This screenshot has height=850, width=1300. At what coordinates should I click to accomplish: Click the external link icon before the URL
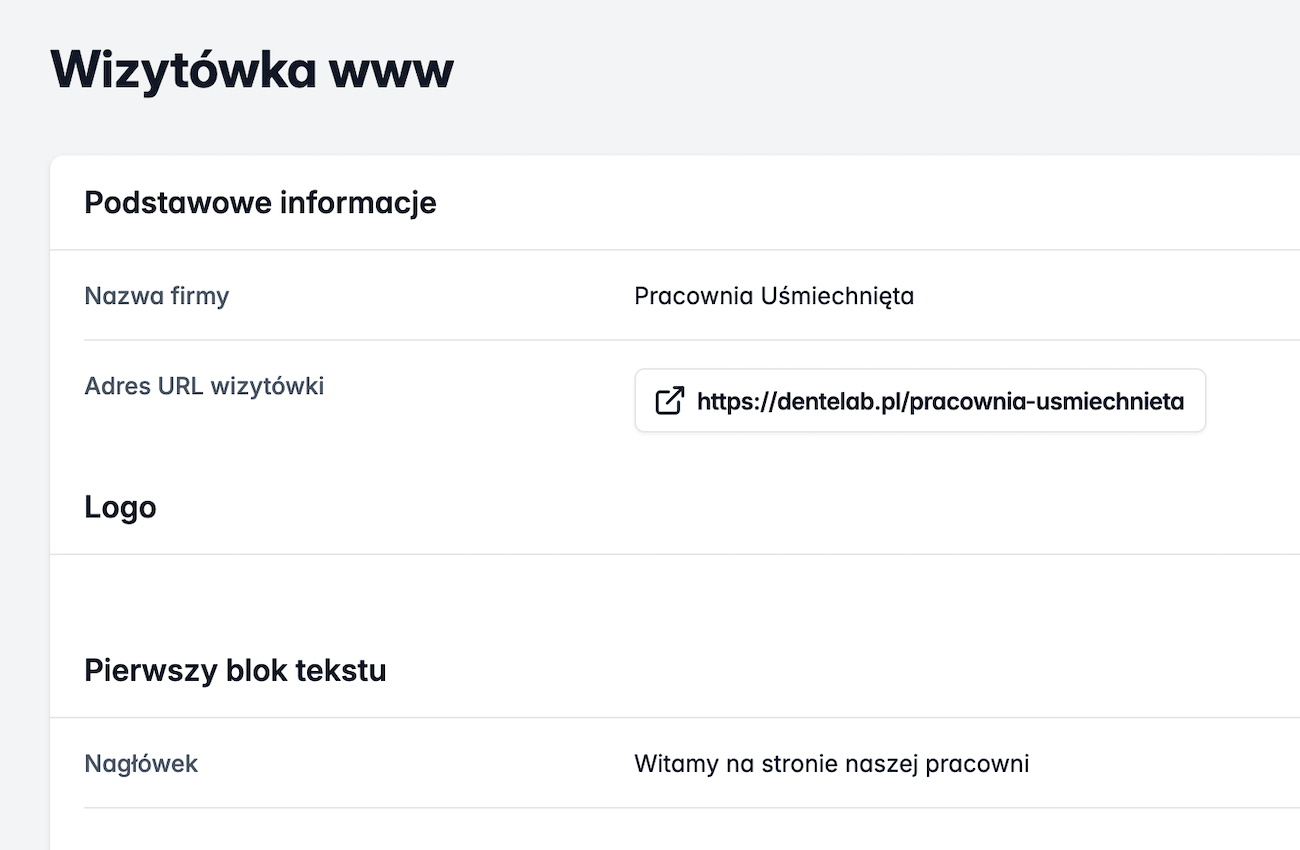point(669,401)
